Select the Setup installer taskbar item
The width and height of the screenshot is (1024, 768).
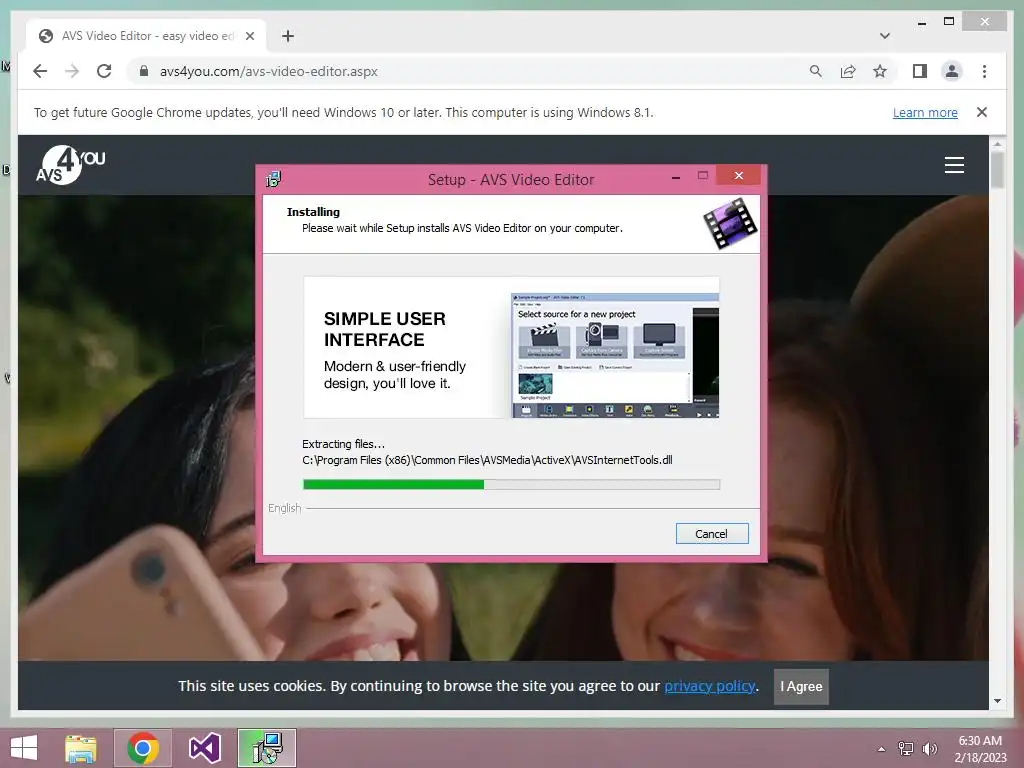tap(266, 748)
